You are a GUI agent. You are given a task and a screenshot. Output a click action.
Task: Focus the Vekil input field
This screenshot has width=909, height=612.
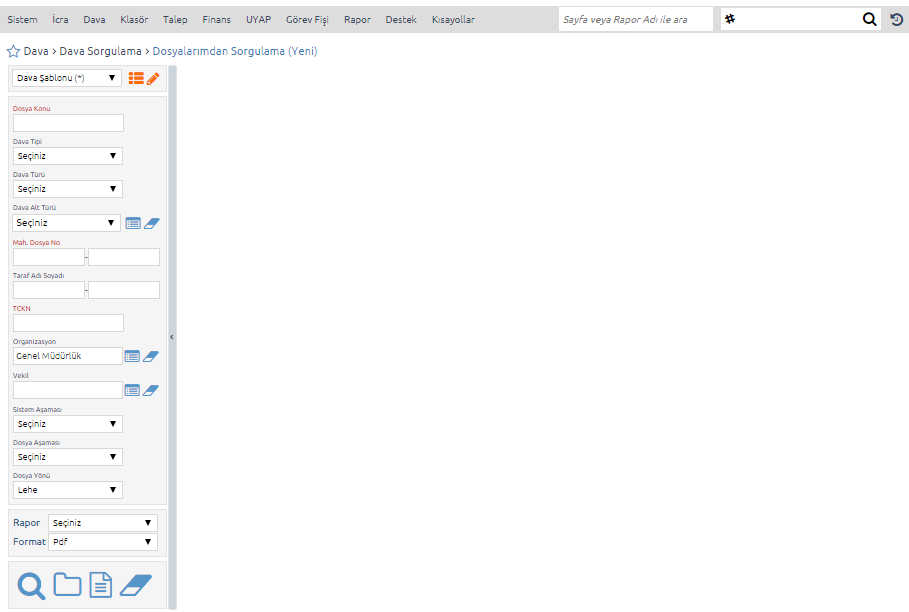point(67,390)
